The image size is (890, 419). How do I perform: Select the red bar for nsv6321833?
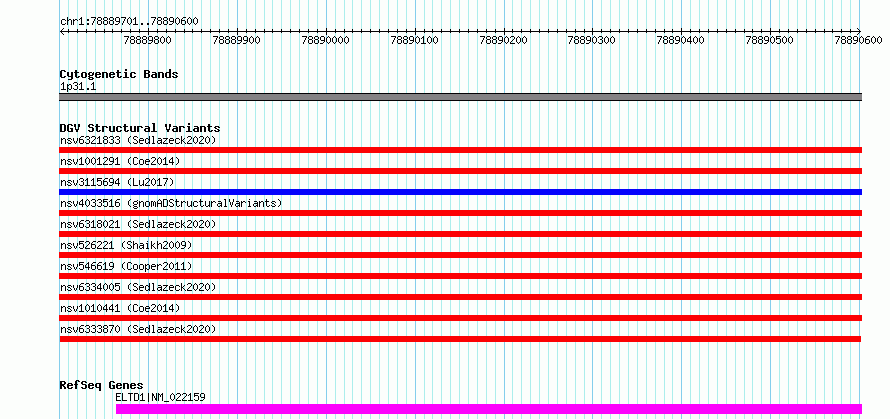pyautogui.click(x=461, y=150)
